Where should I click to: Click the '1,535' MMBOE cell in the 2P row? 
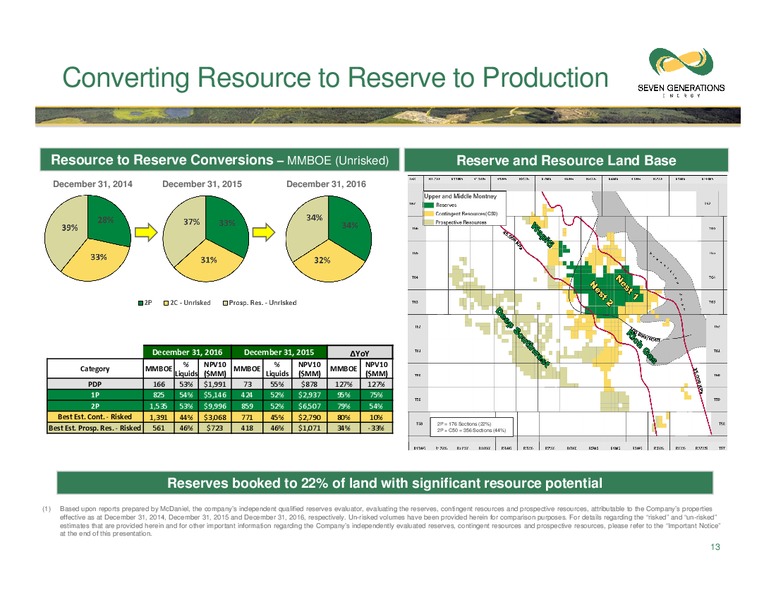[158, 406]
